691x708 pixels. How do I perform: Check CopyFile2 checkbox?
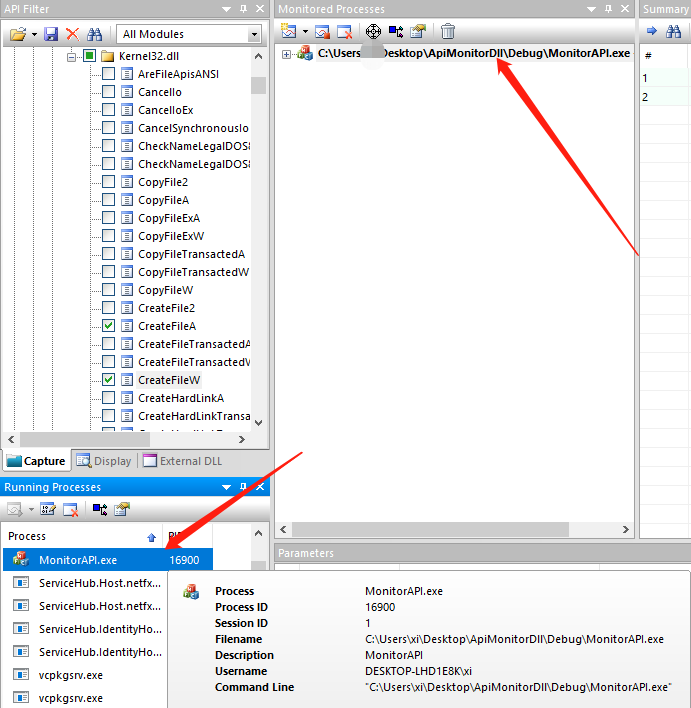coord(108,182)
